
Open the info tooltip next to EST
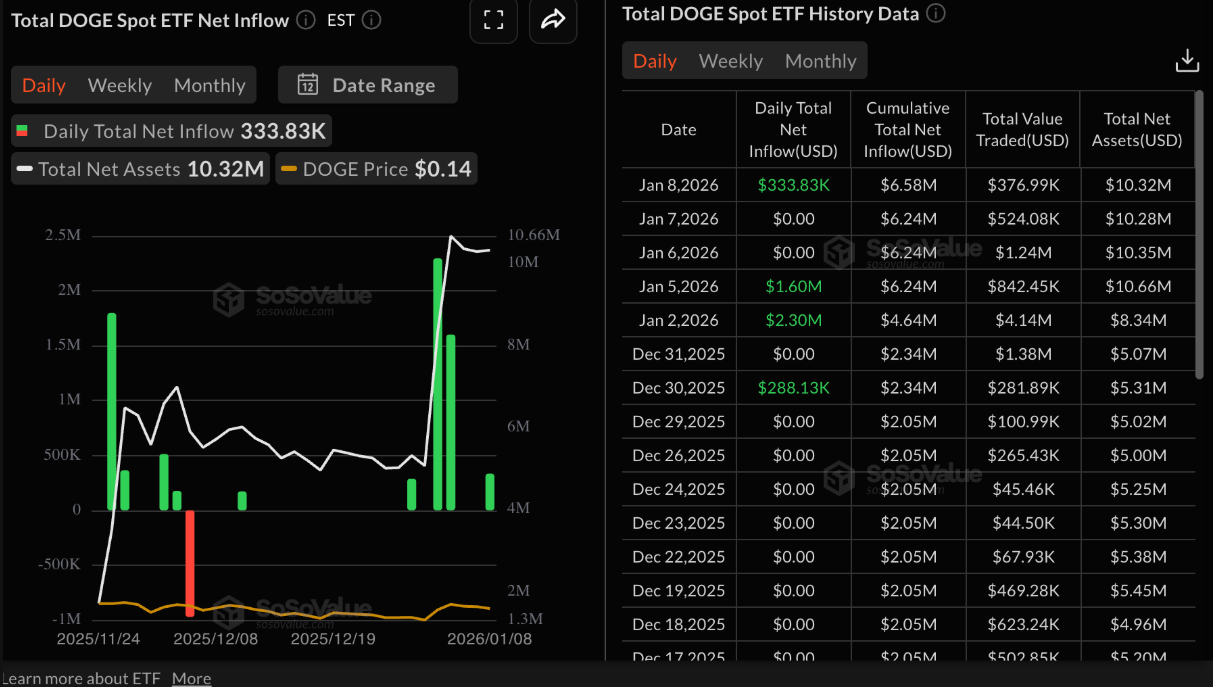[x=369, y=20]
